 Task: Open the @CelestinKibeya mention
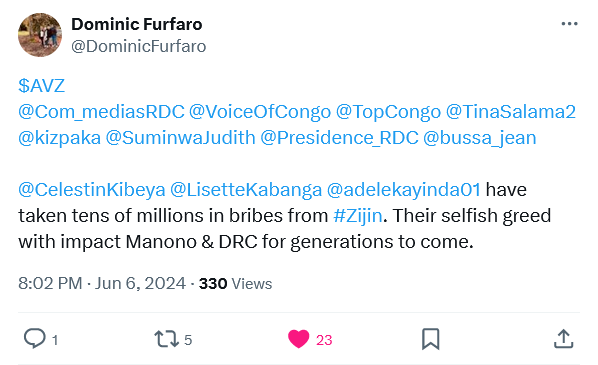92,190
